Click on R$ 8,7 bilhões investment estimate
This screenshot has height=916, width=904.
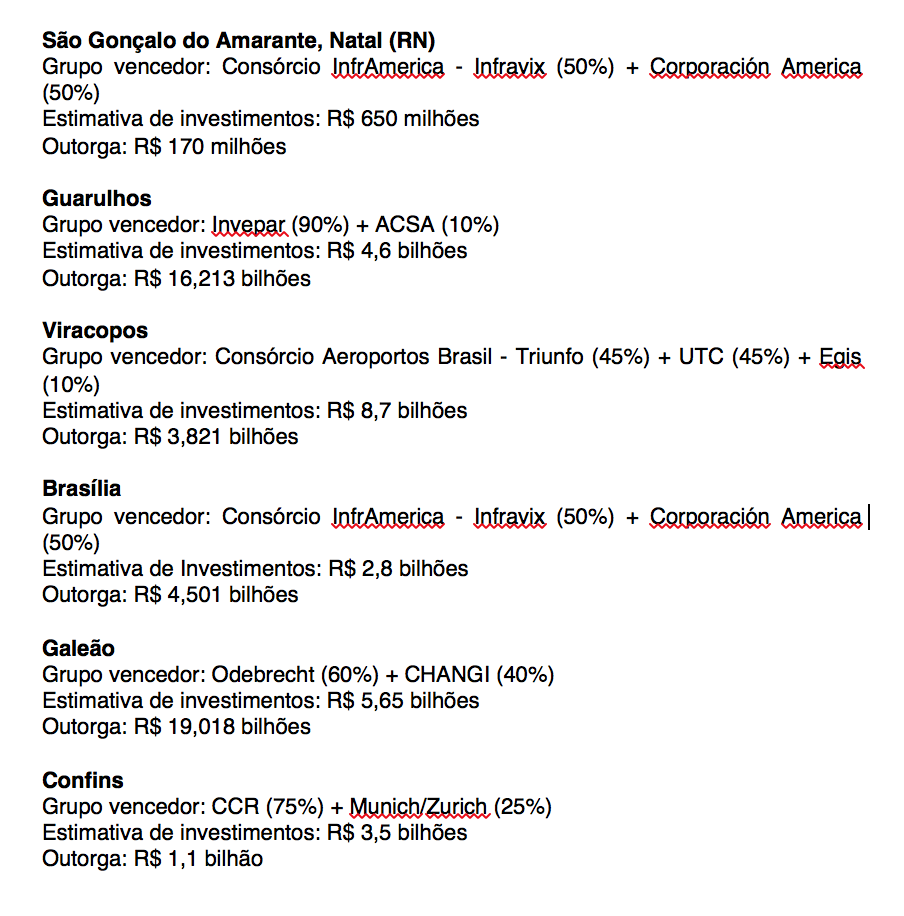tap(397, 411)
